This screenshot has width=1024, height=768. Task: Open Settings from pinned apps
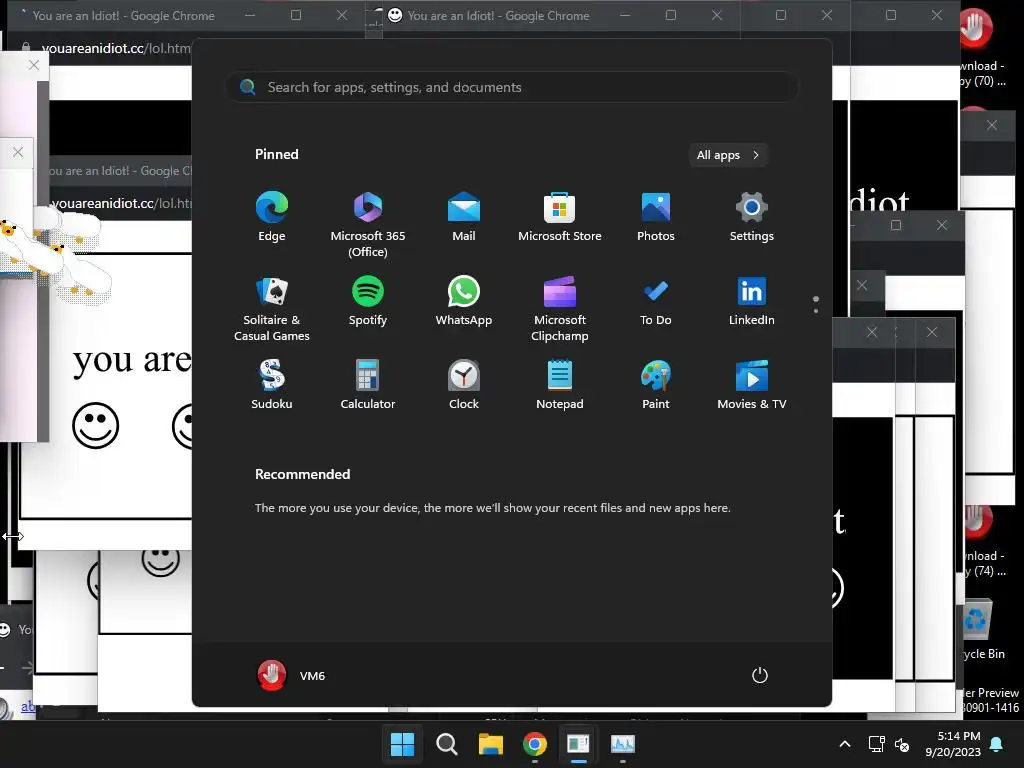click(752, 217)
